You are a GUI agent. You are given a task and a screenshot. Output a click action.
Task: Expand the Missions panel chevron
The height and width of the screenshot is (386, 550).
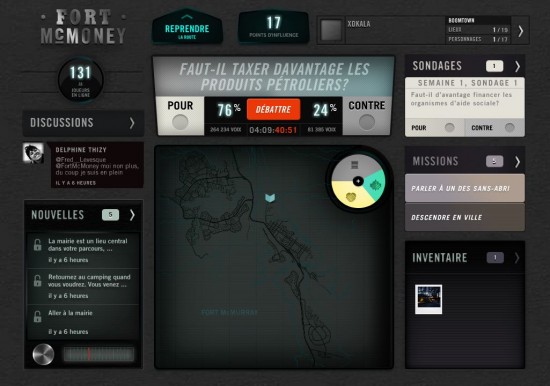(517, 162)
